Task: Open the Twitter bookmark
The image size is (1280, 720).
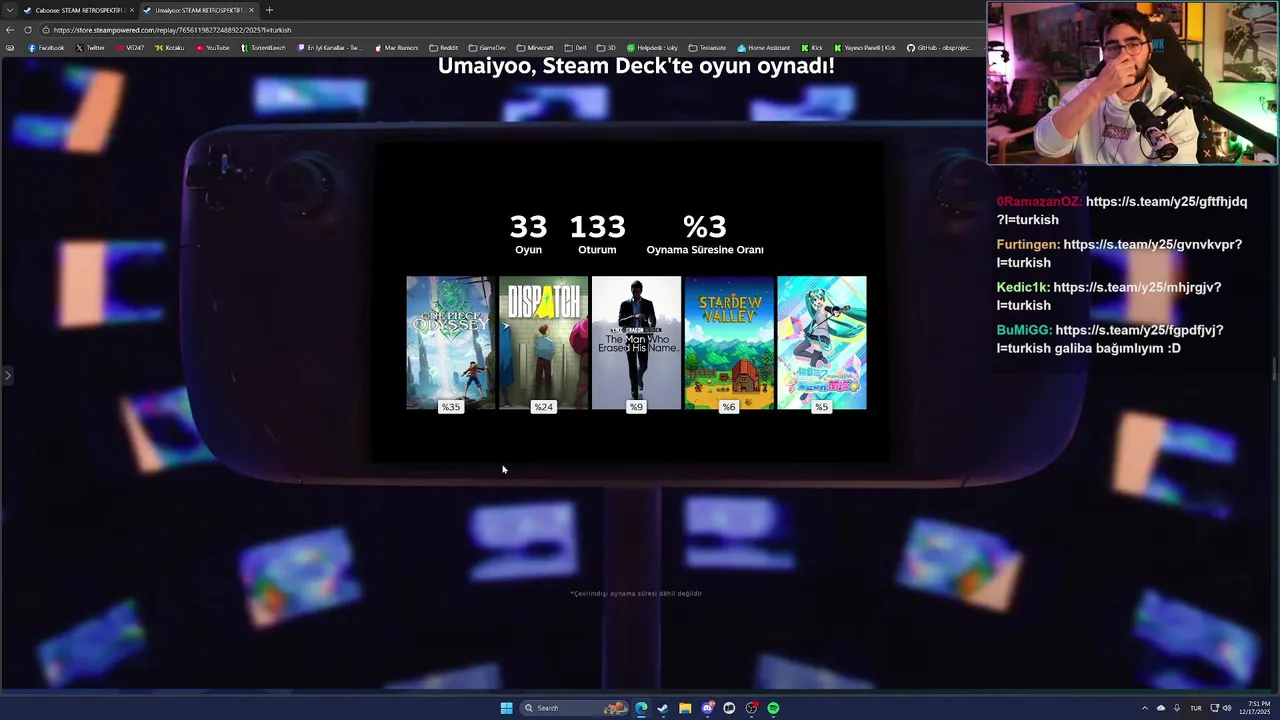Action: point(90,48)
